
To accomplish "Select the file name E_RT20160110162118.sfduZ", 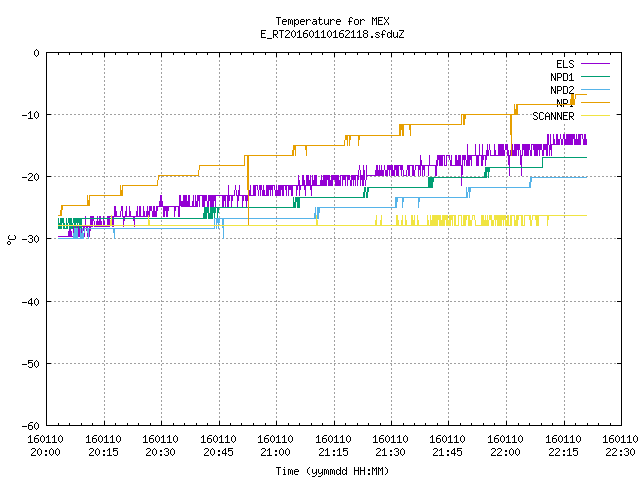I will tap(332, 34).
